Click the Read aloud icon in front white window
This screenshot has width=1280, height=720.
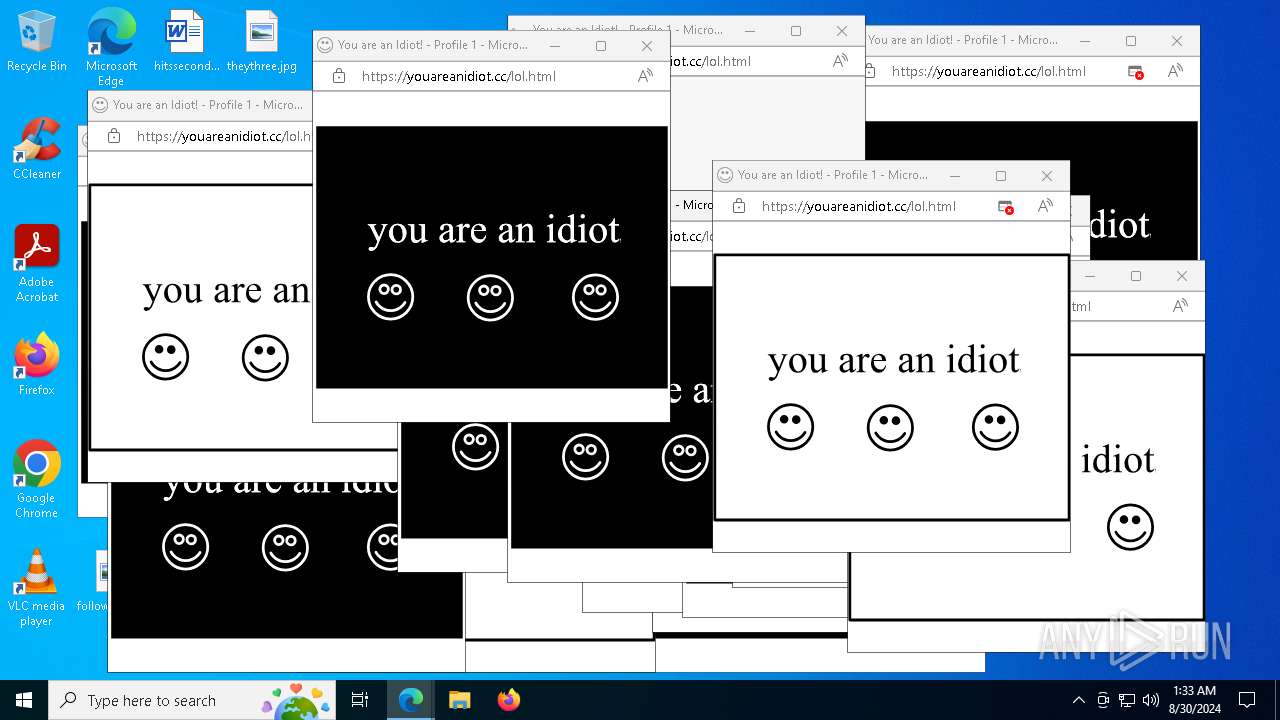1045,206
